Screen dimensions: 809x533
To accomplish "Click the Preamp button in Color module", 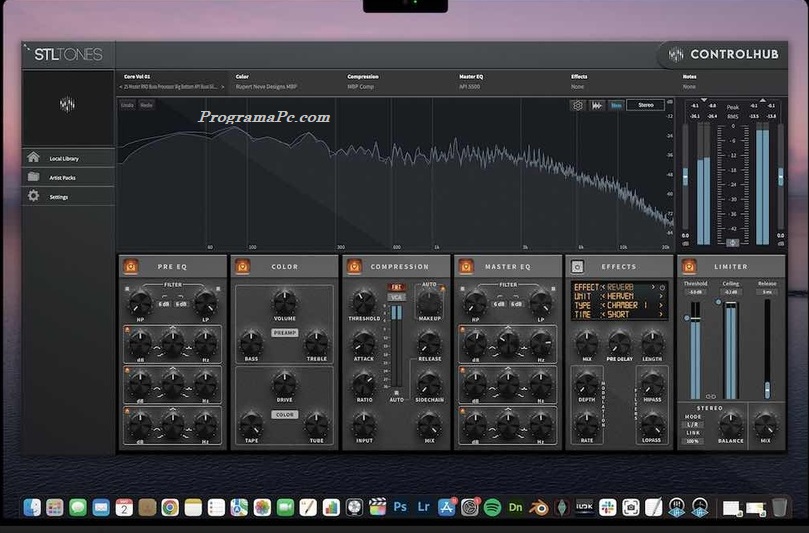I will tap(285, 333).
